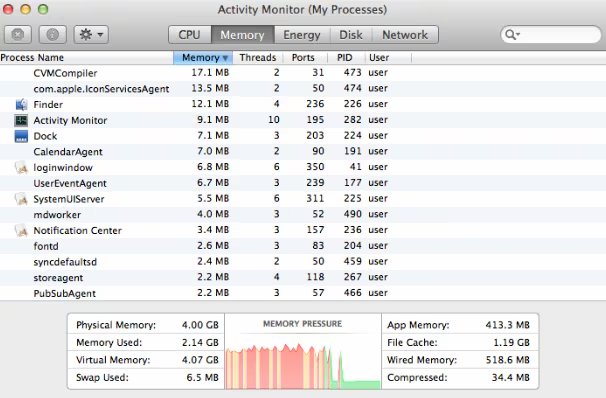This screenshot has height=398, width=606.
Task: Click the Memory Used 2.14 GB value
Action: [x=200, y=342]
